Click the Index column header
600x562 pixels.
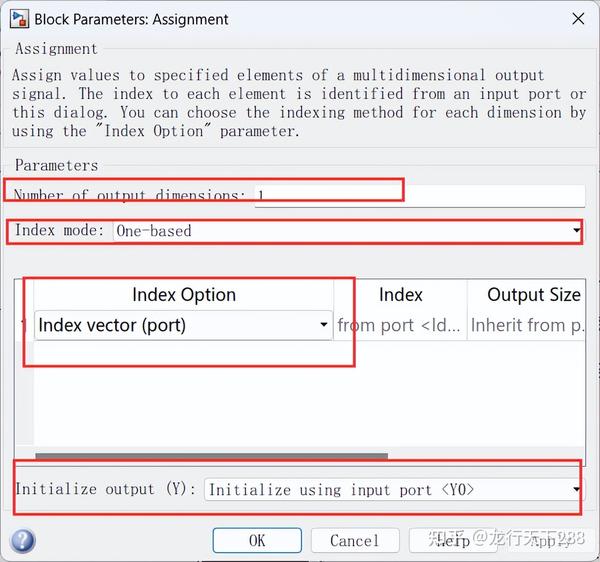(400, 295)
